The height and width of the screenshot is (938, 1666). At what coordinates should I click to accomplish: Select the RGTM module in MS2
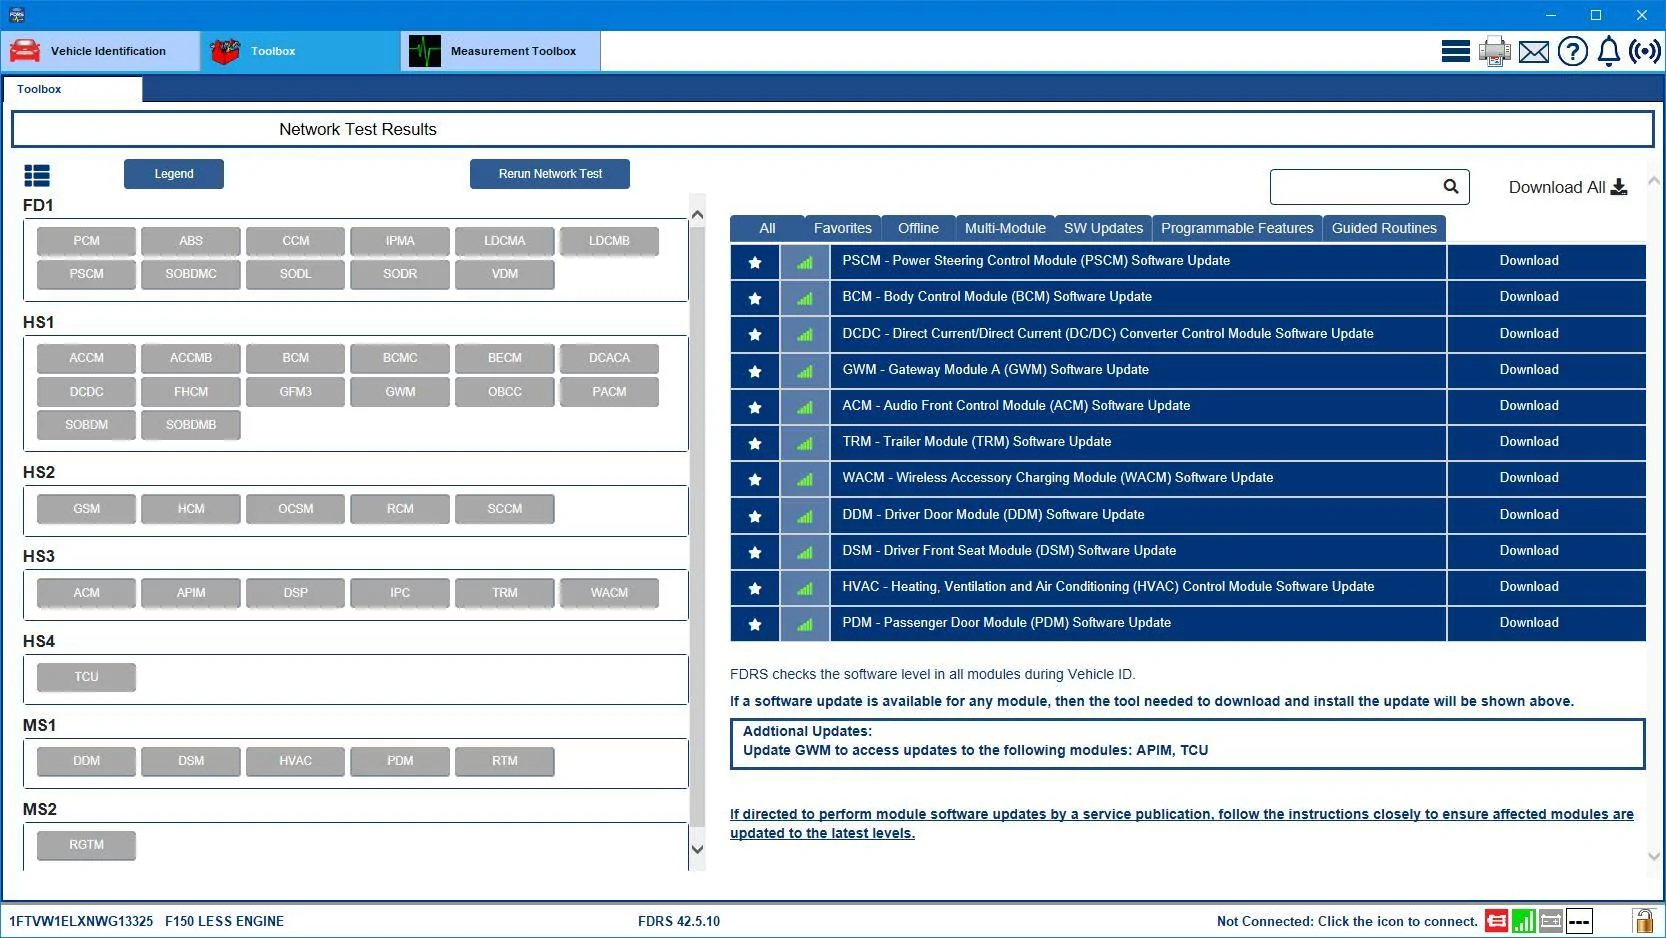coord(86,845)
